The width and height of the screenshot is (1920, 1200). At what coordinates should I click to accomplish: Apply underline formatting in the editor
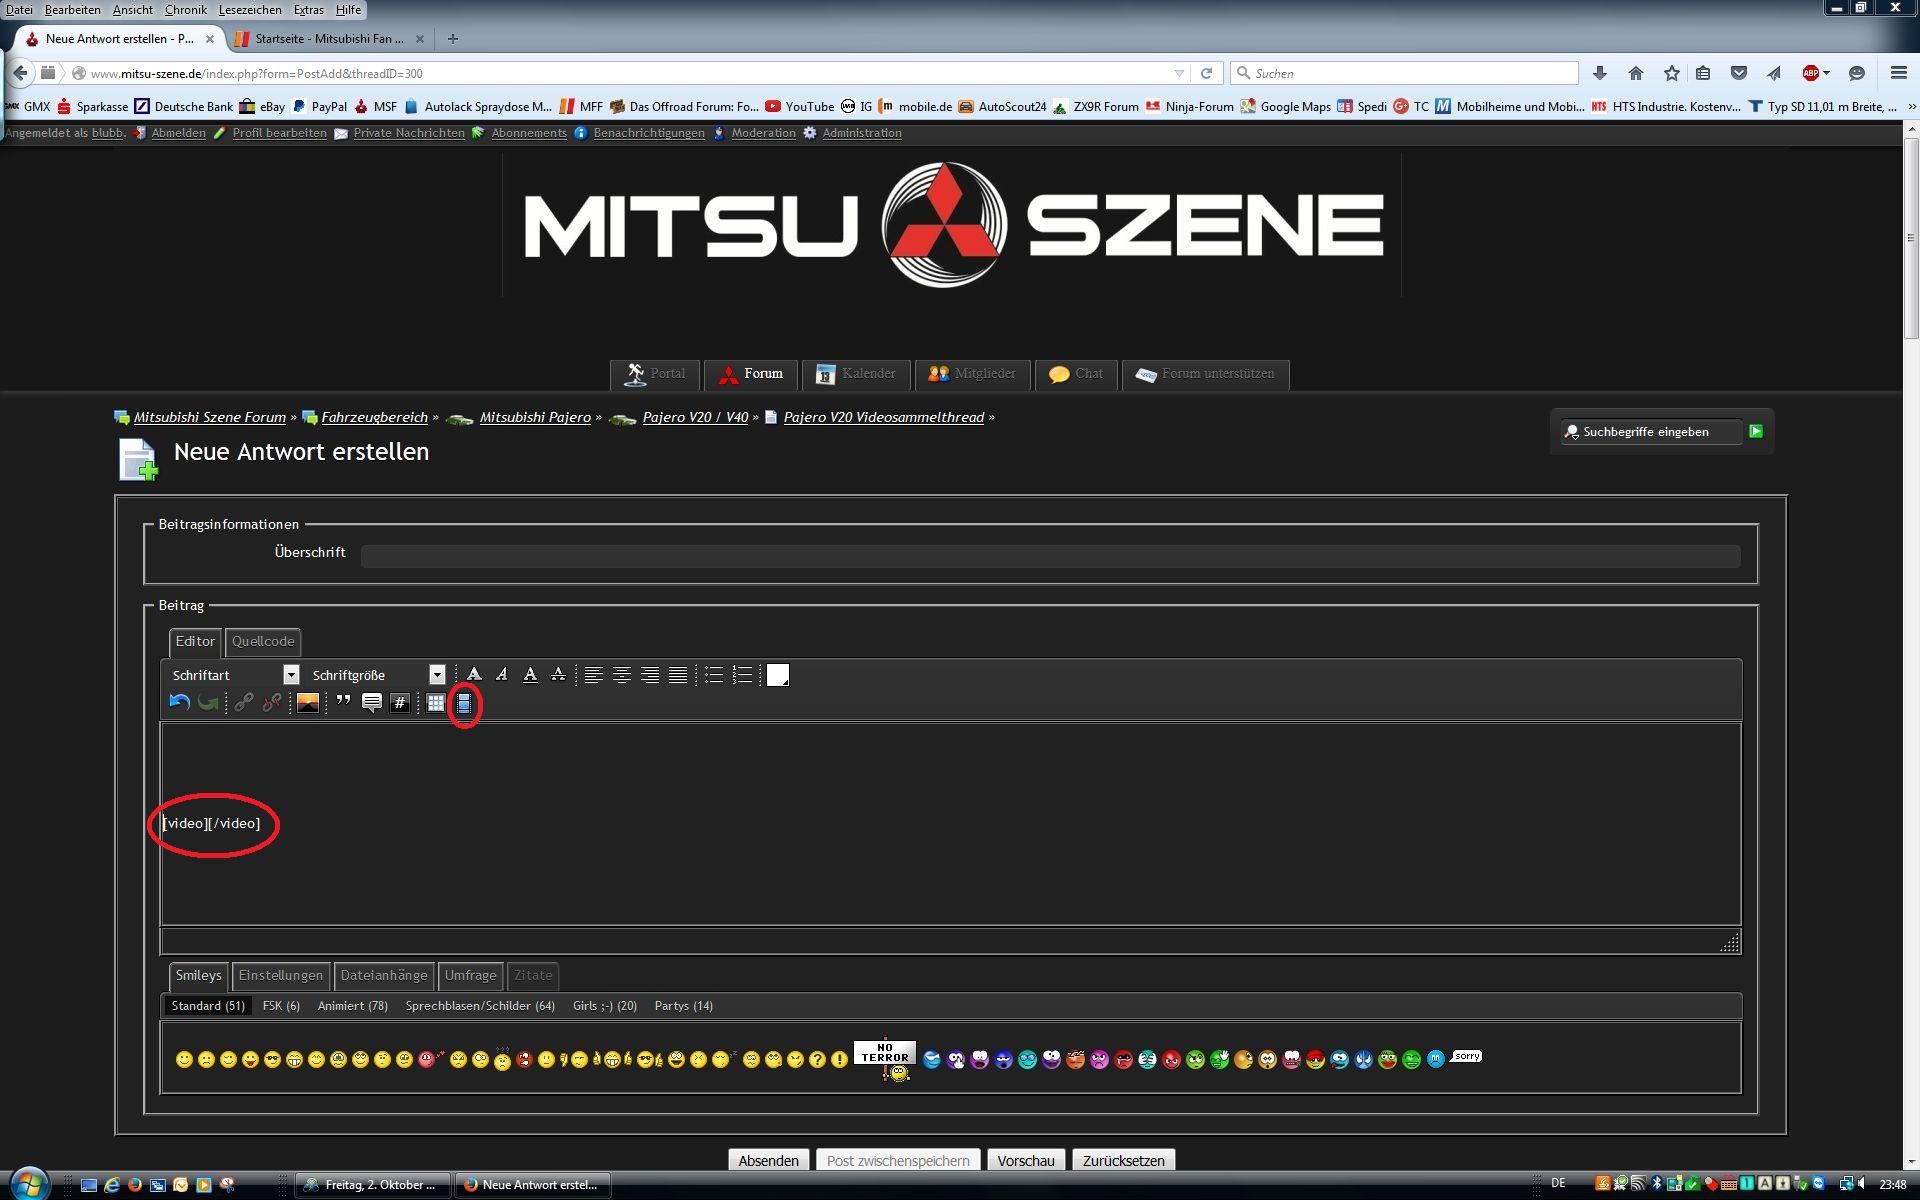[530, 675]
